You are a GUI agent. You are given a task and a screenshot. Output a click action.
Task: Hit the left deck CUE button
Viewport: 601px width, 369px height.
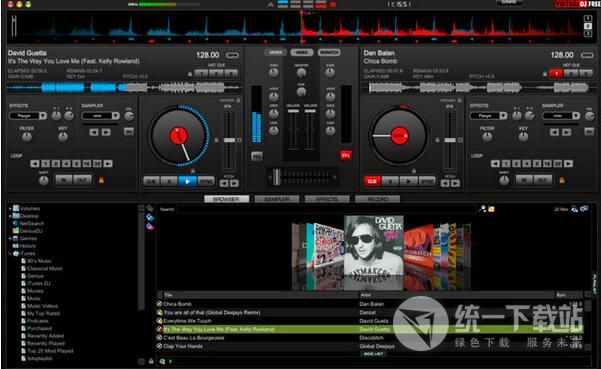click(x=151, y=181)
